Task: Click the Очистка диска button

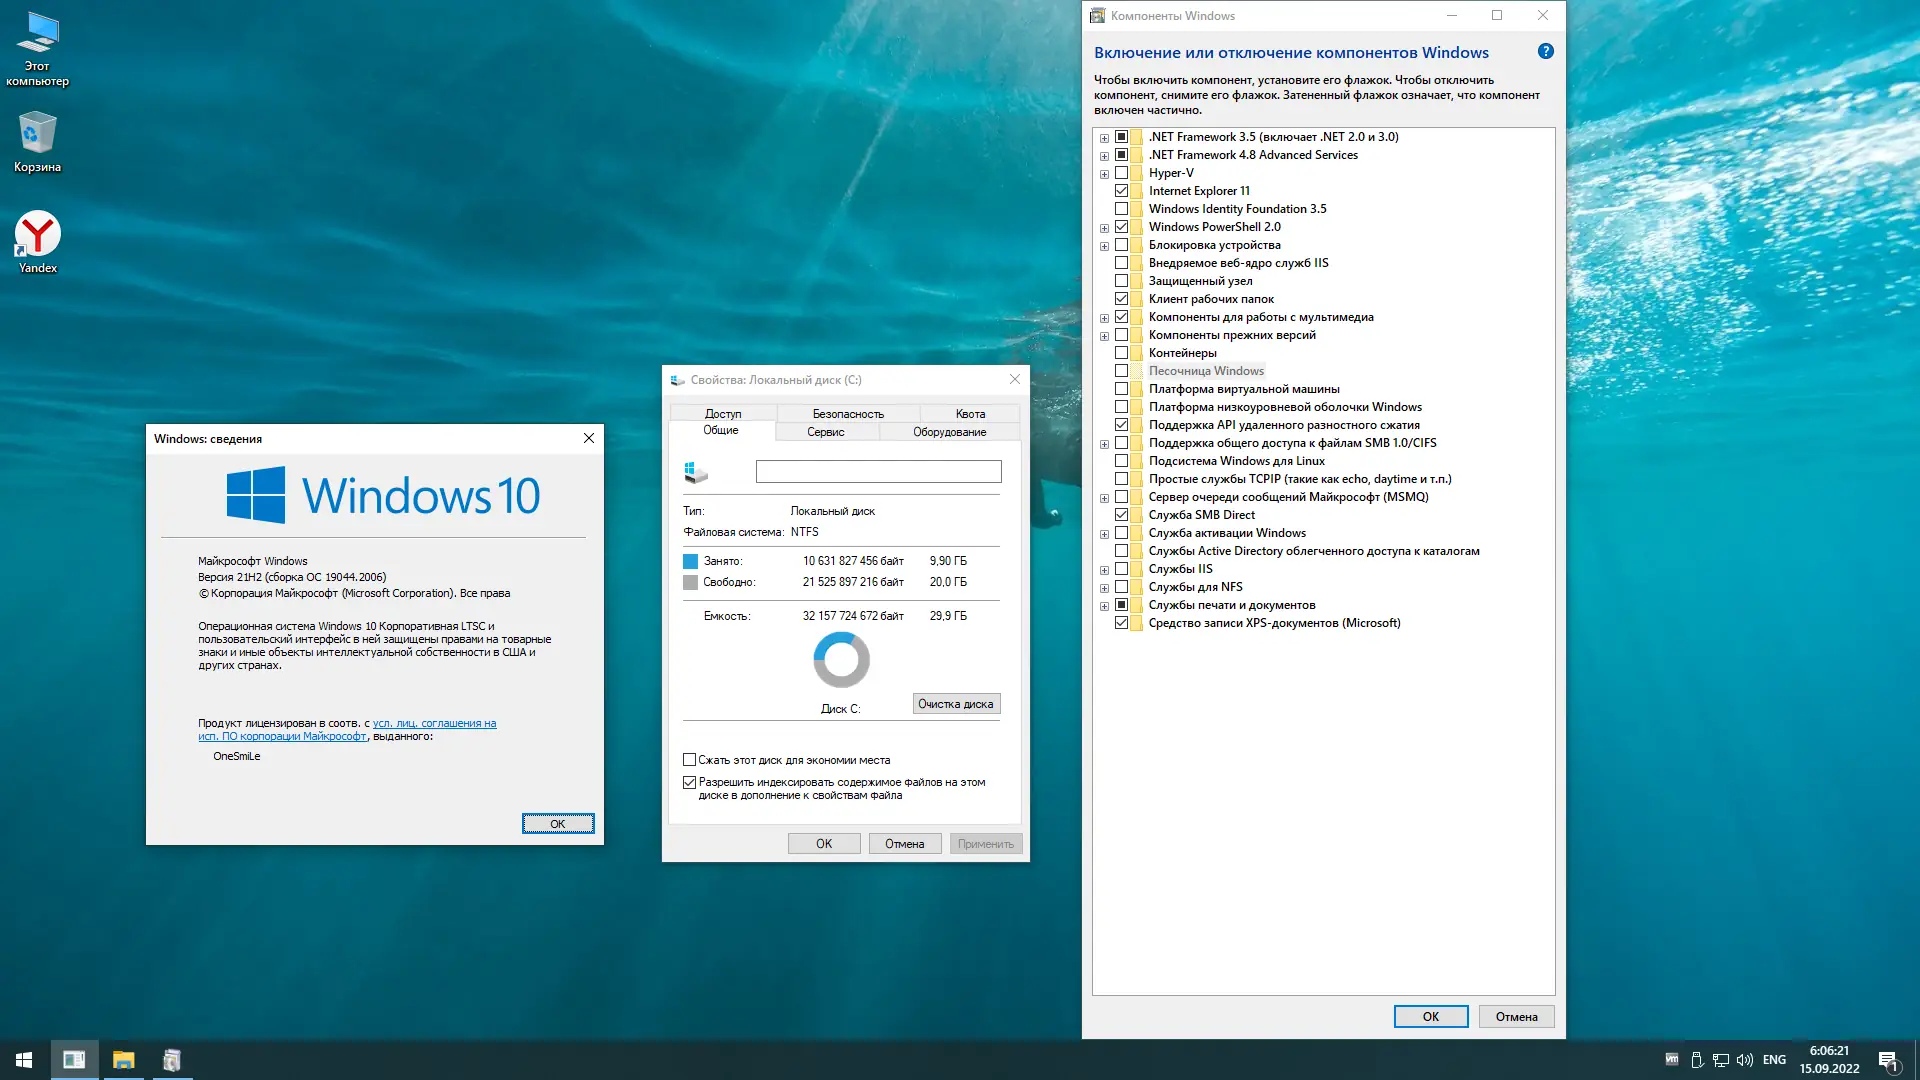Action: (x=955, y=704)
